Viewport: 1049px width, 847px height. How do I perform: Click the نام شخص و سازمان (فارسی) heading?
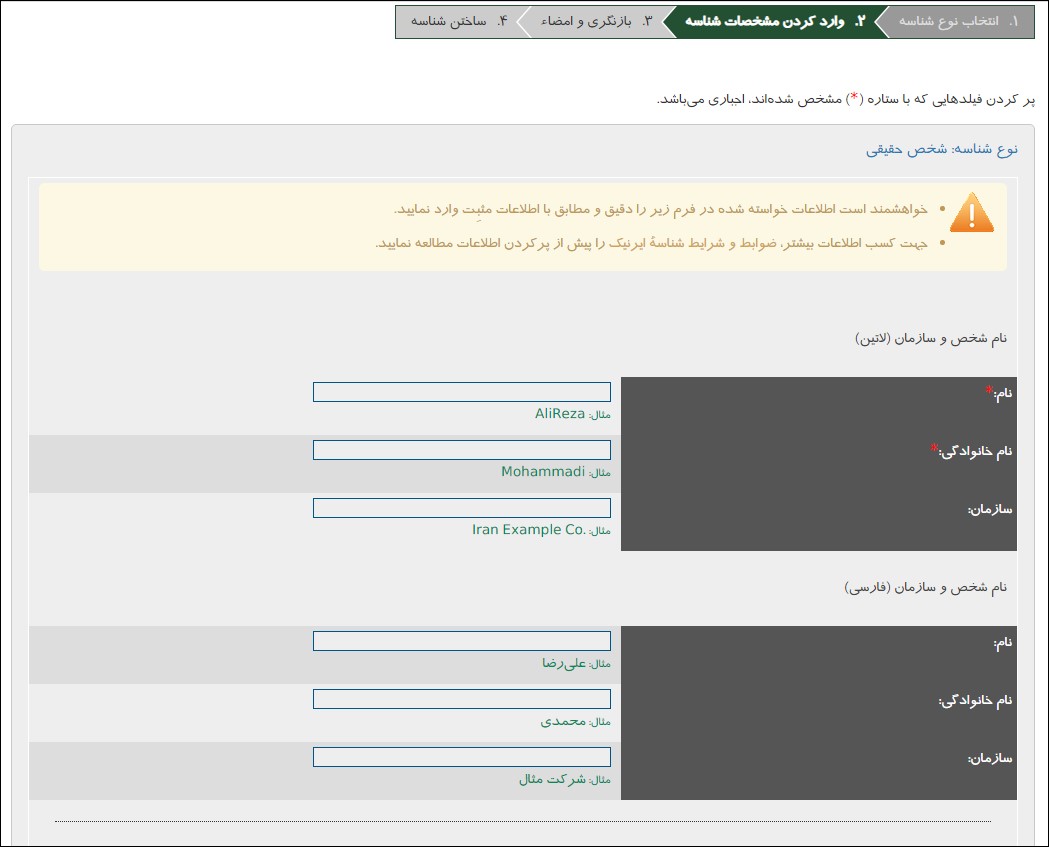click(x=925, y=587)
